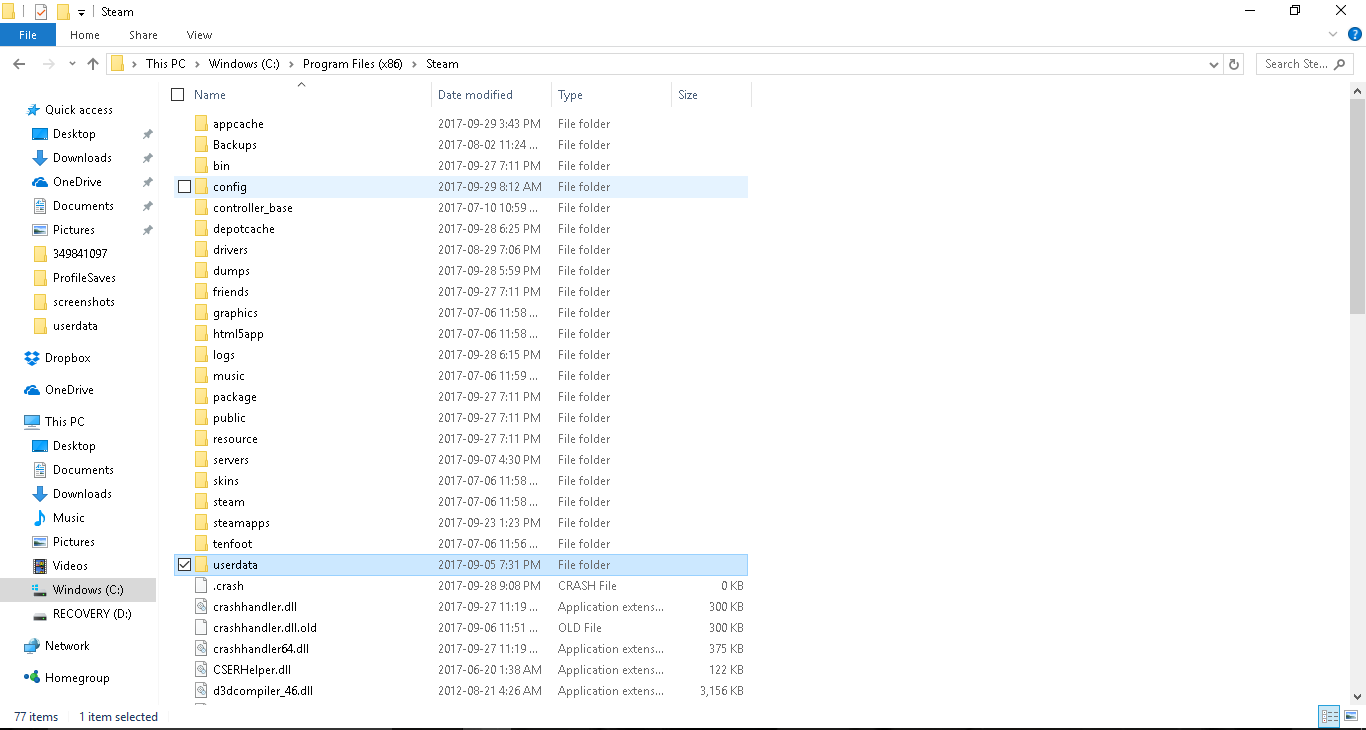Expand the chevron before This PC in breadcrumb
This screenshot has width=1366, height=730.
pos(135,64)
